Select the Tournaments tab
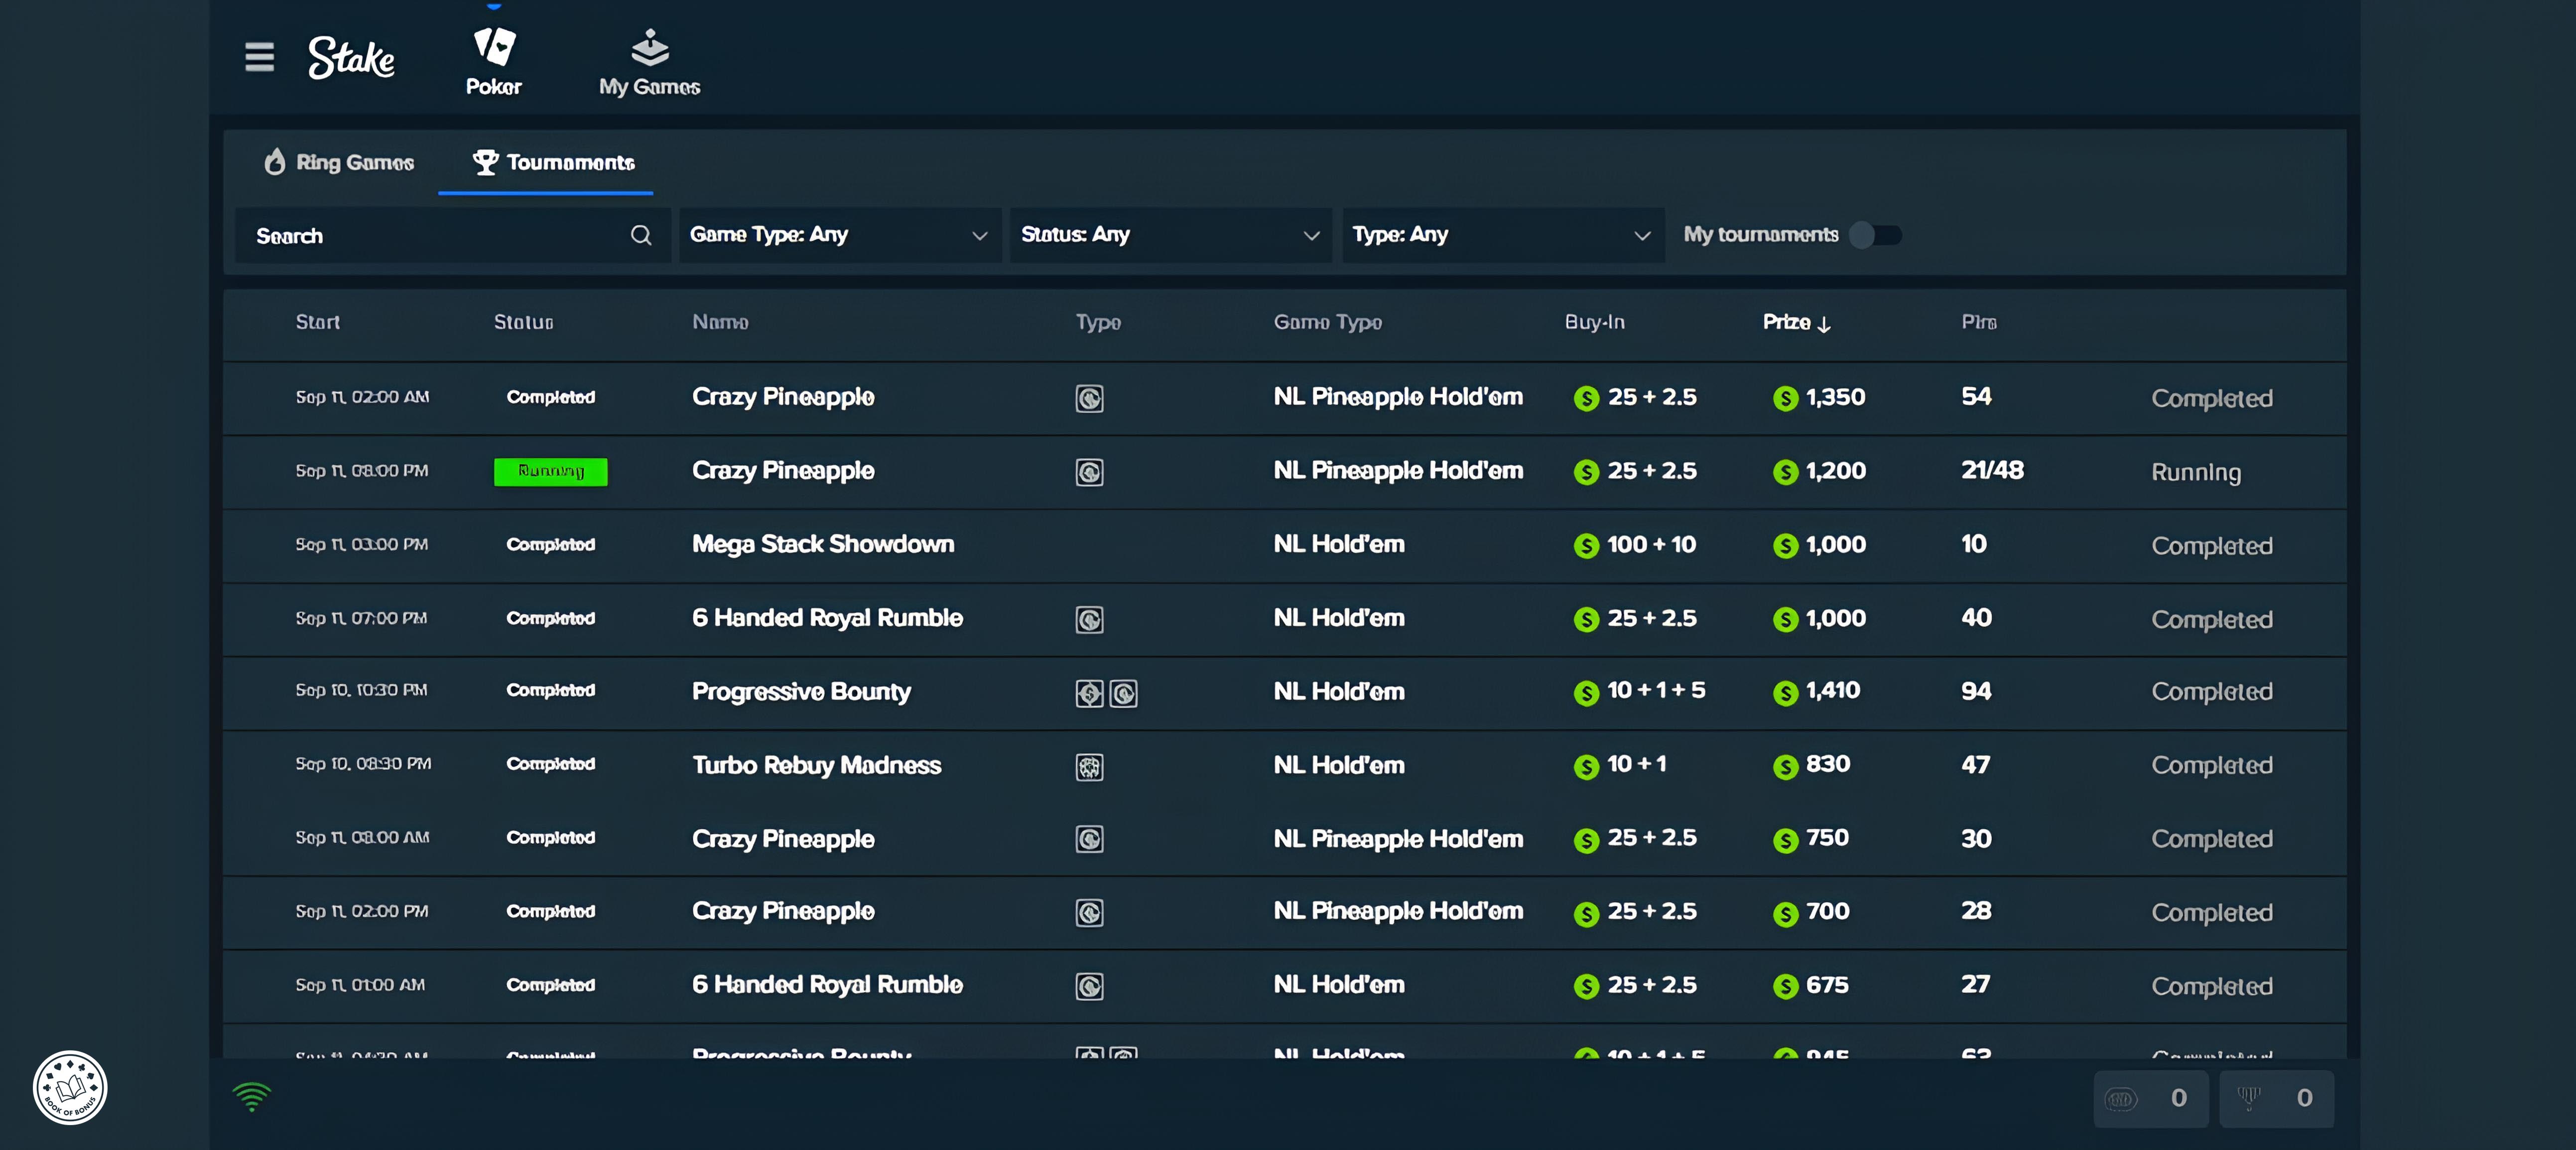 click(553, 162)
